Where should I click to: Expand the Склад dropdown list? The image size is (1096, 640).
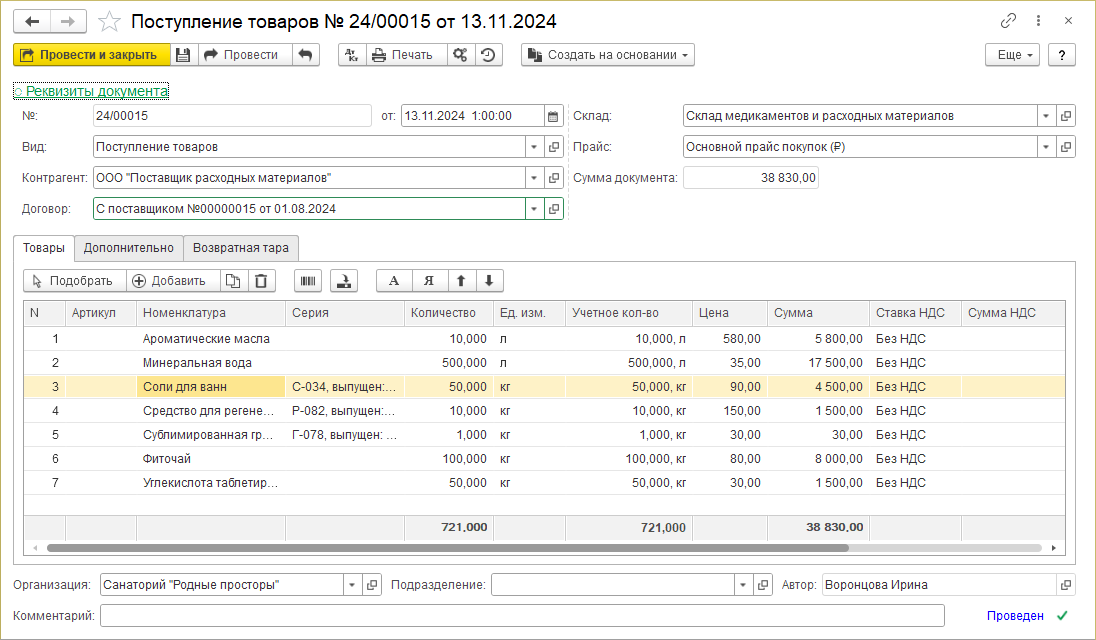pos(1046,116)
